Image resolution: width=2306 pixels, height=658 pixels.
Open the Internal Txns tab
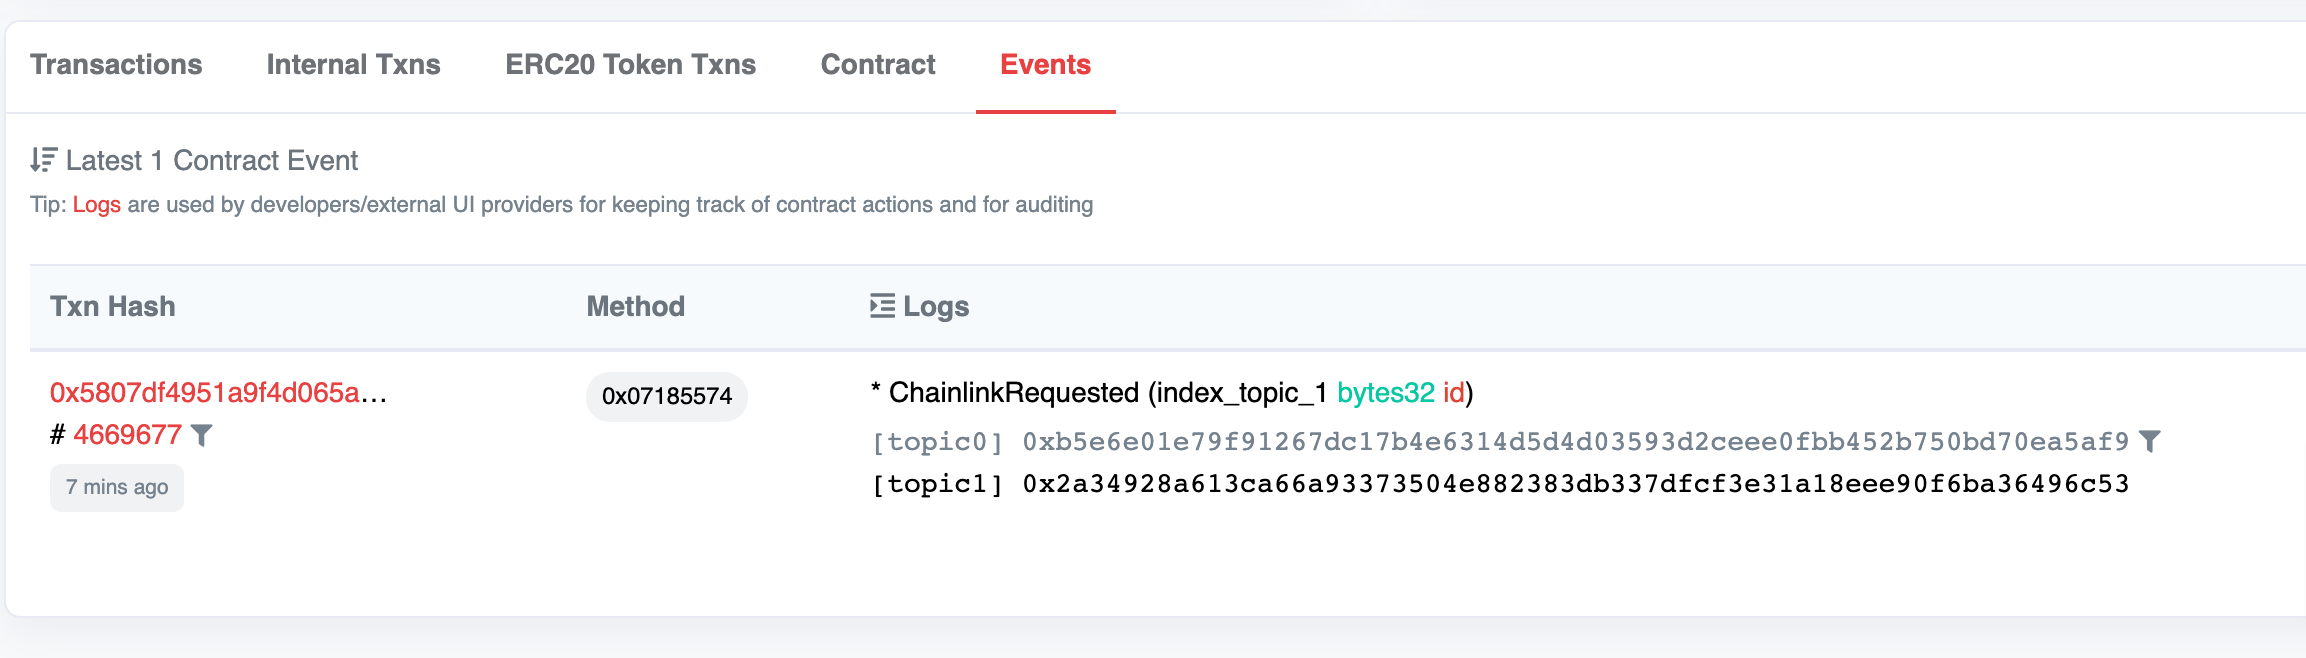pyautogui.click(x=353, y=65)
